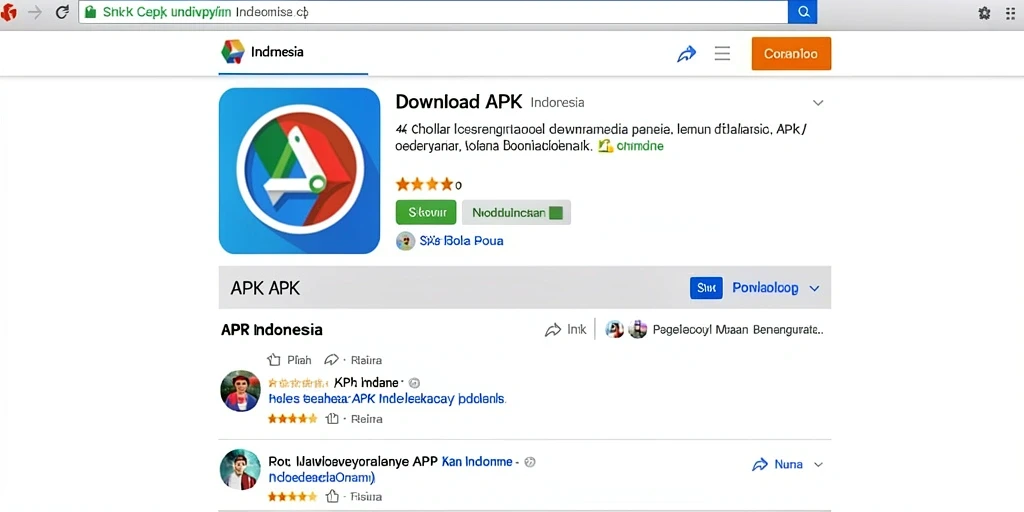Click the first review's blue text line

387,398
